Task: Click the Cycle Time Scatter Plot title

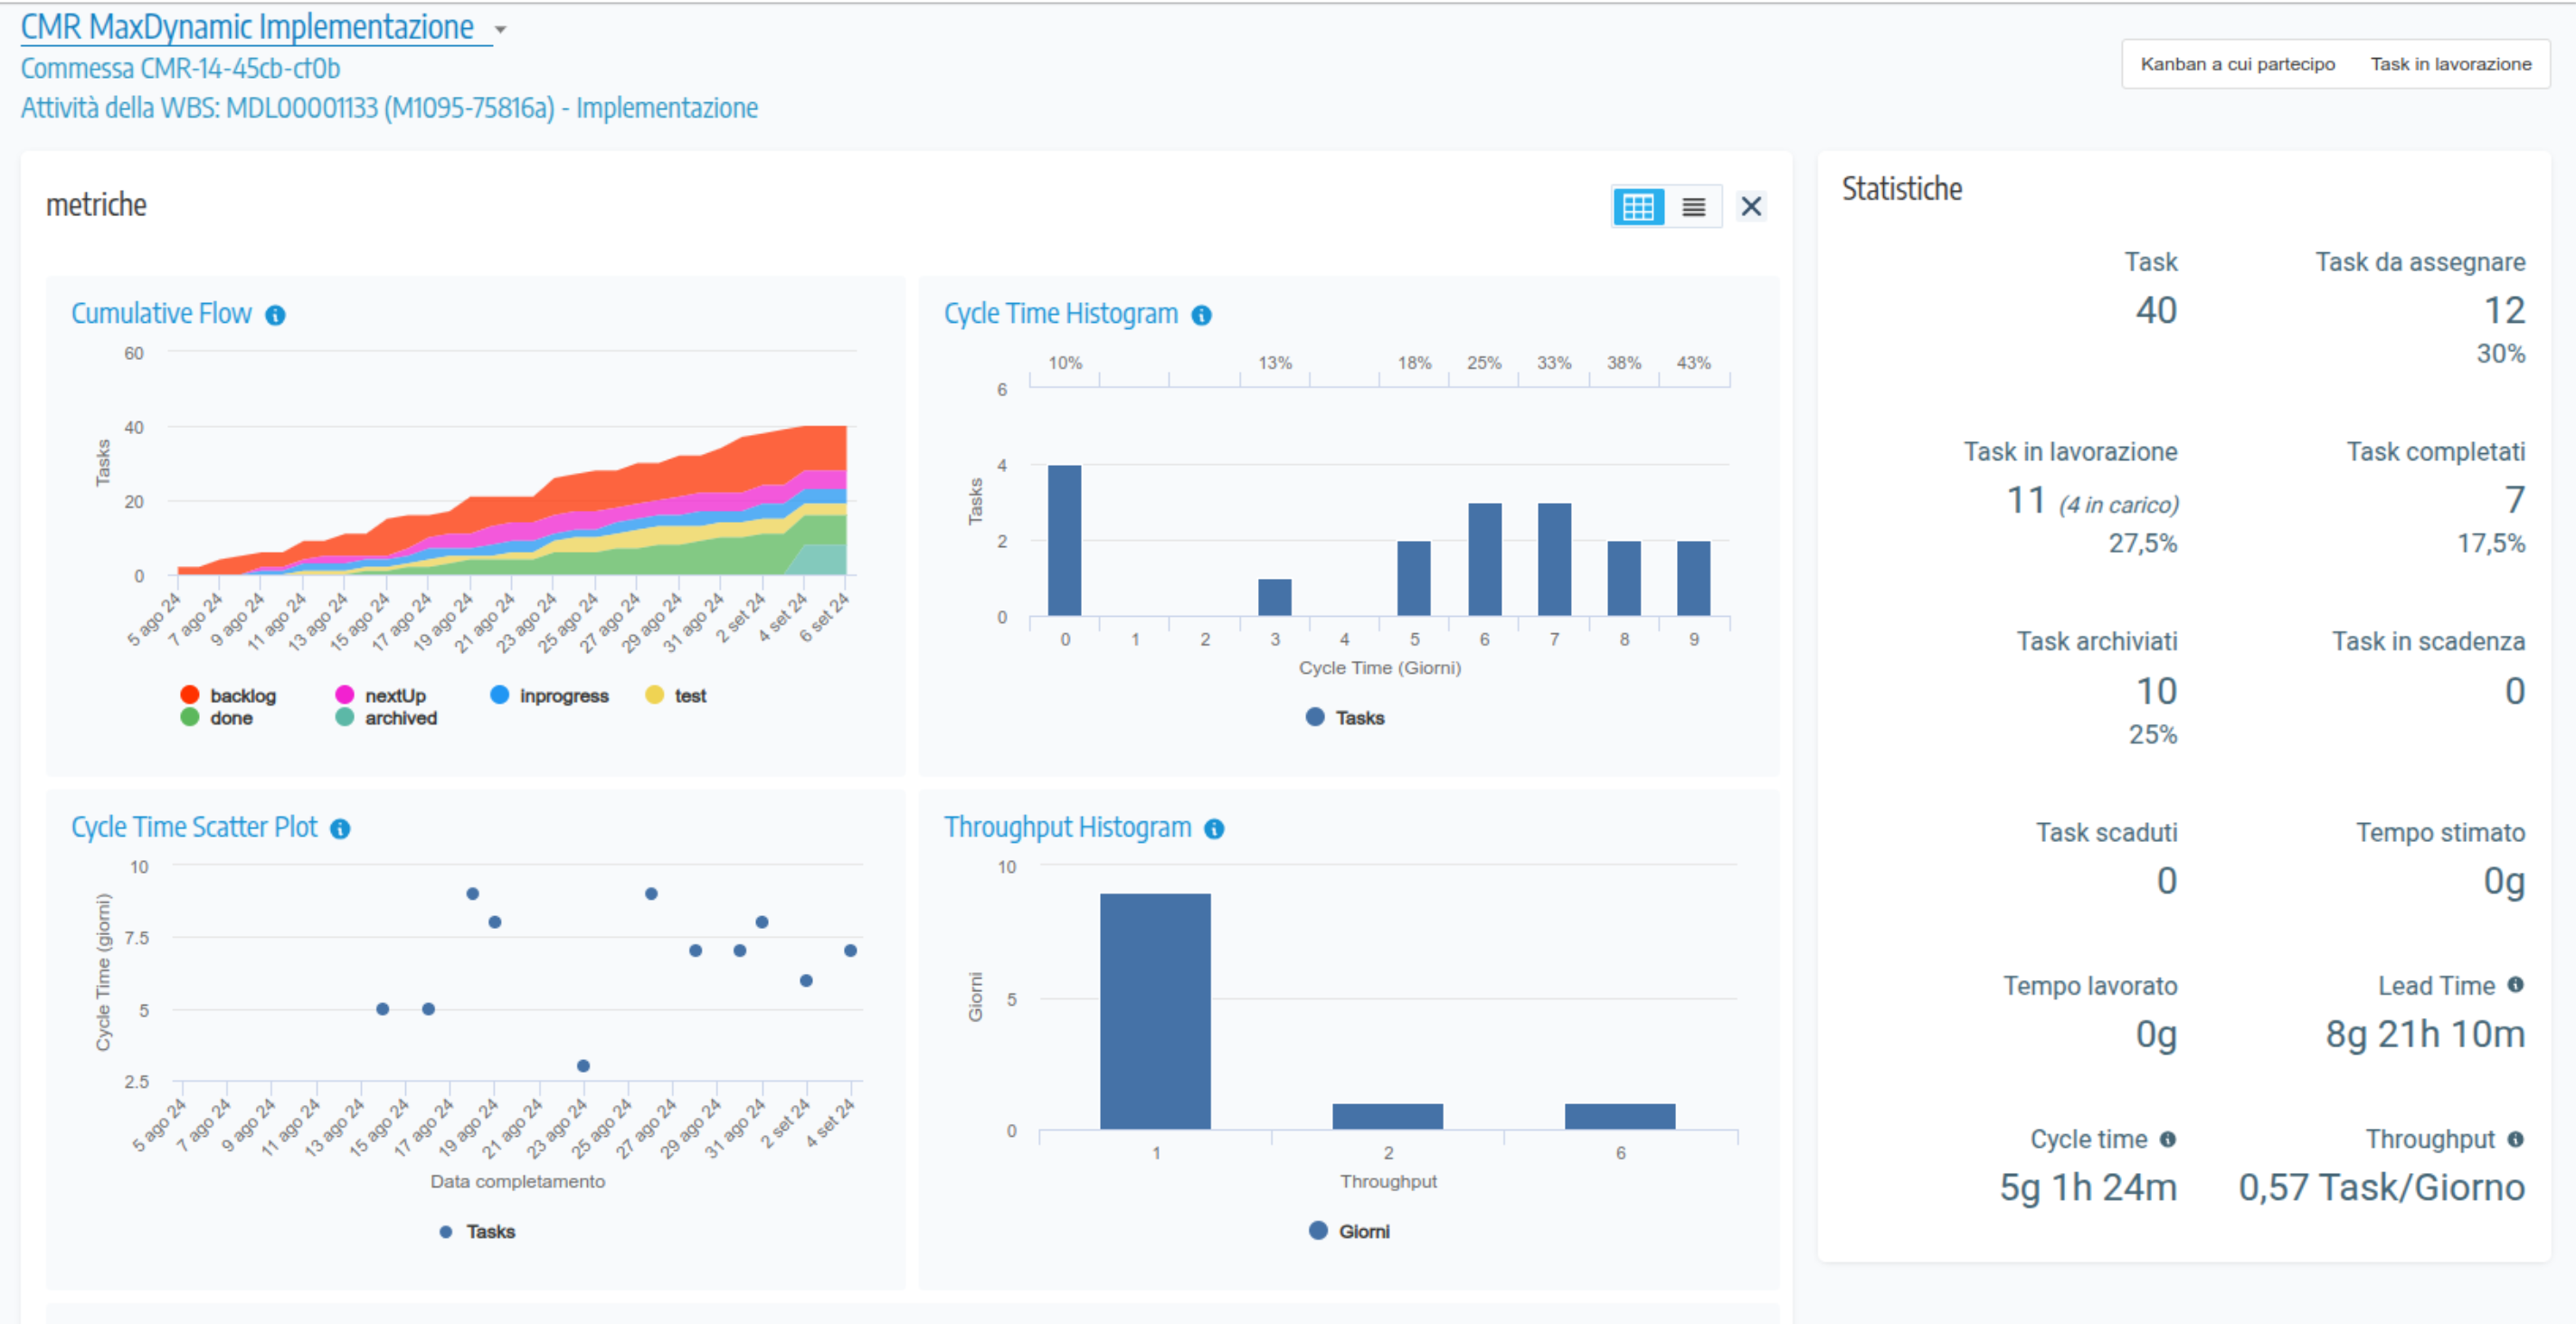Action: tap(194, 827)
